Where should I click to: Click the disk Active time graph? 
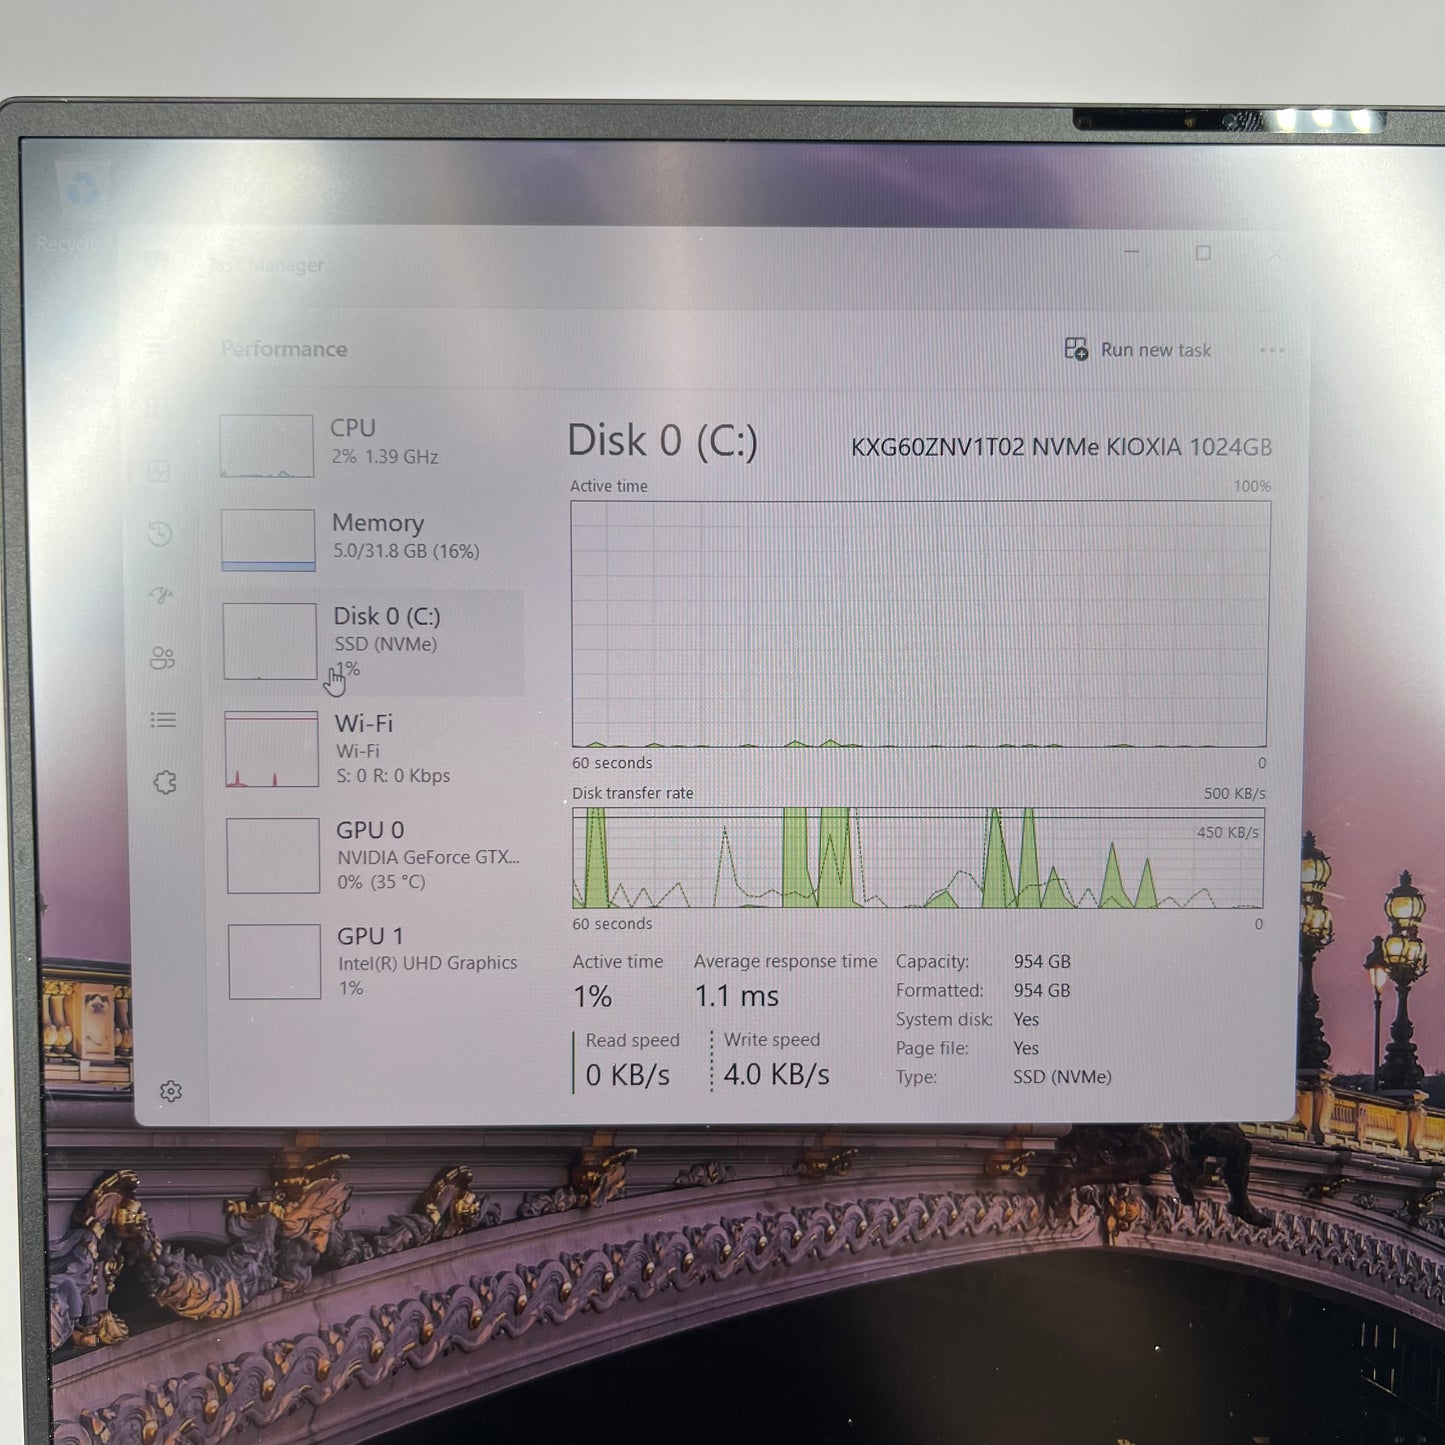pyautogui.click(x=919, y=624)
